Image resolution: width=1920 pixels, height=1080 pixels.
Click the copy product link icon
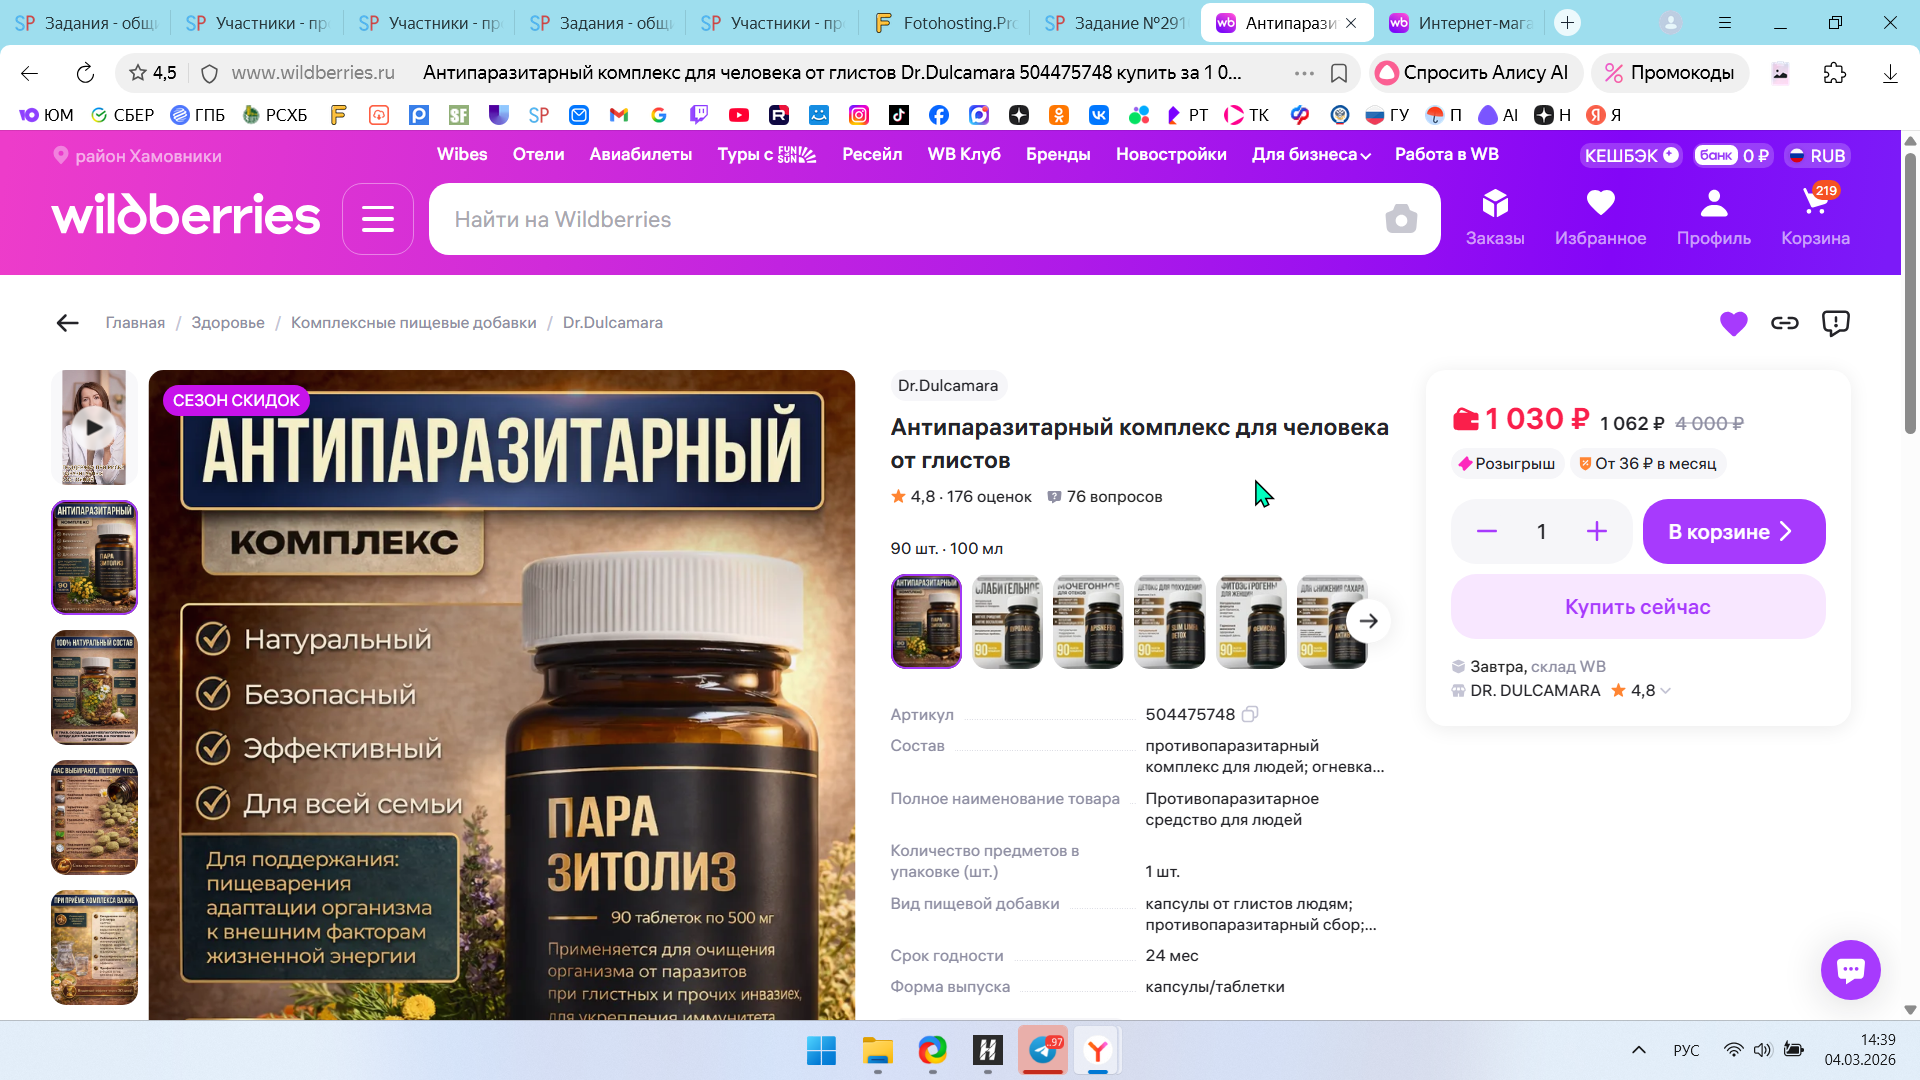point(1785,323)
